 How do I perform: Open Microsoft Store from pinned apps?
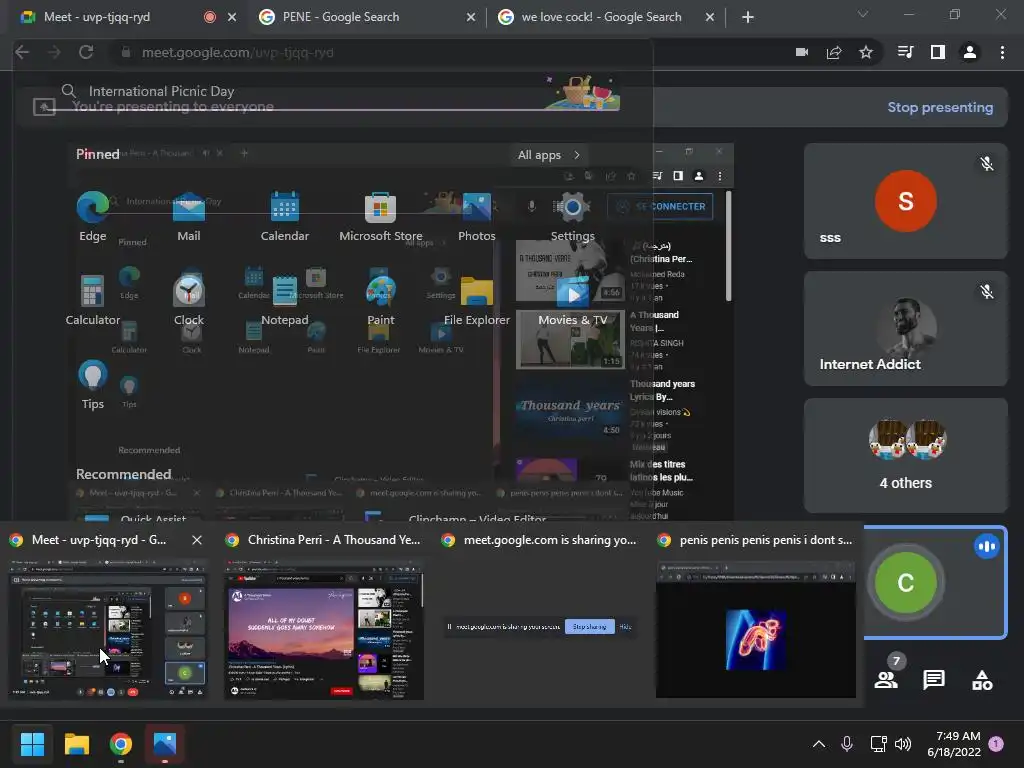click(x=381, y=216)
